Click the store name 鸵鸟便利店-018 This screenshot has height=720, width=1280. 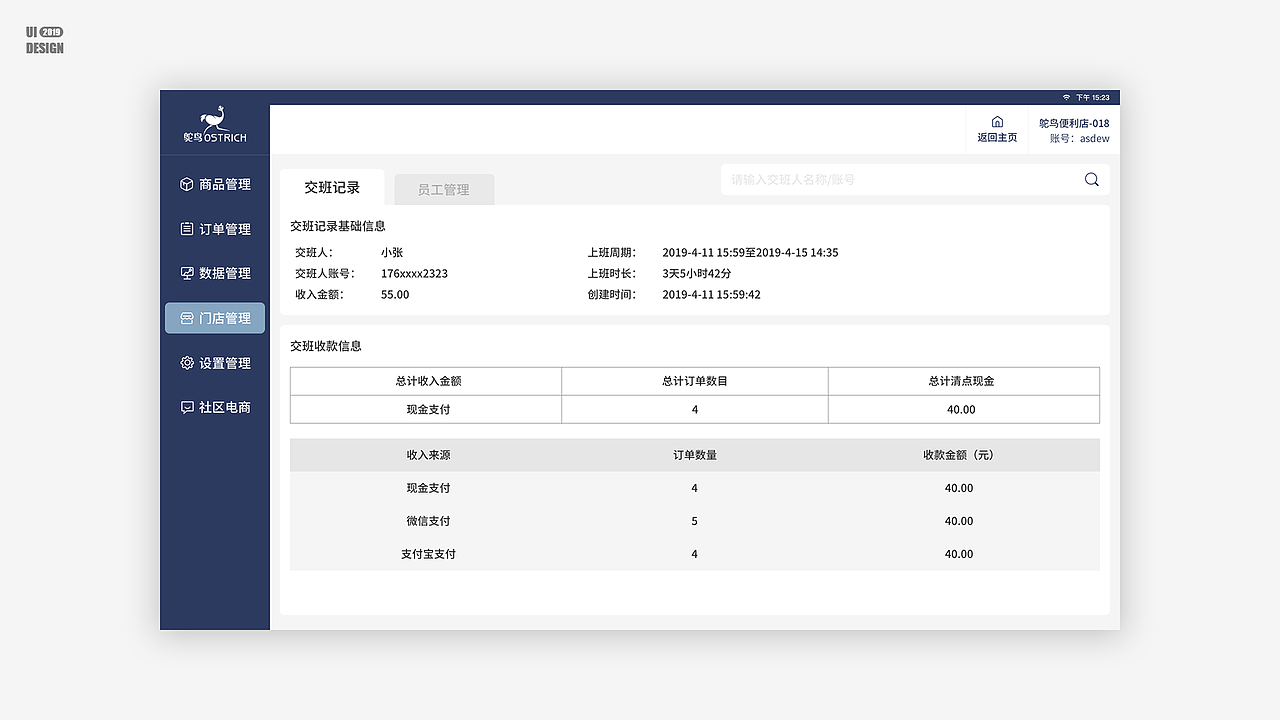tap(1074, 123)
